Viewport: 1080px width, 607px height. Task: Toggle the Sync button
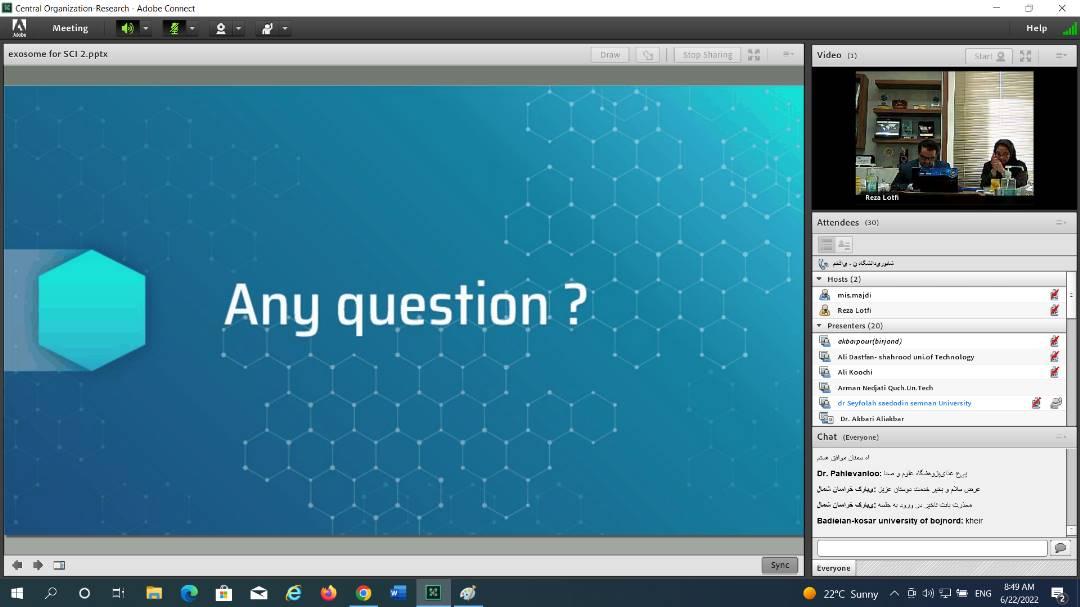click(x=780, y=565)
